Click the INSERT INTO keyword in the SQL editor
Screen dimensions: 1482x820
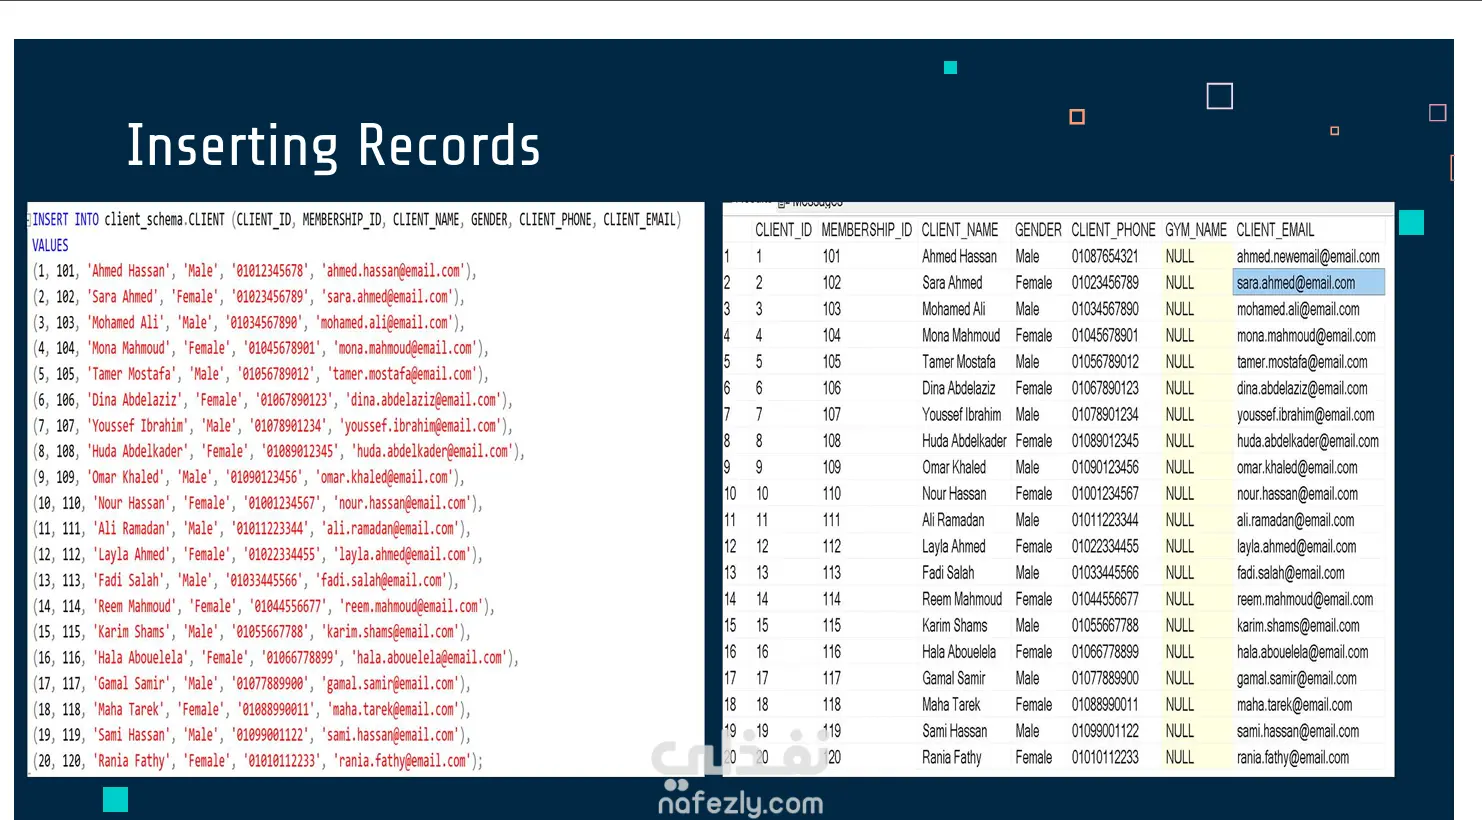tap(65, 220)
